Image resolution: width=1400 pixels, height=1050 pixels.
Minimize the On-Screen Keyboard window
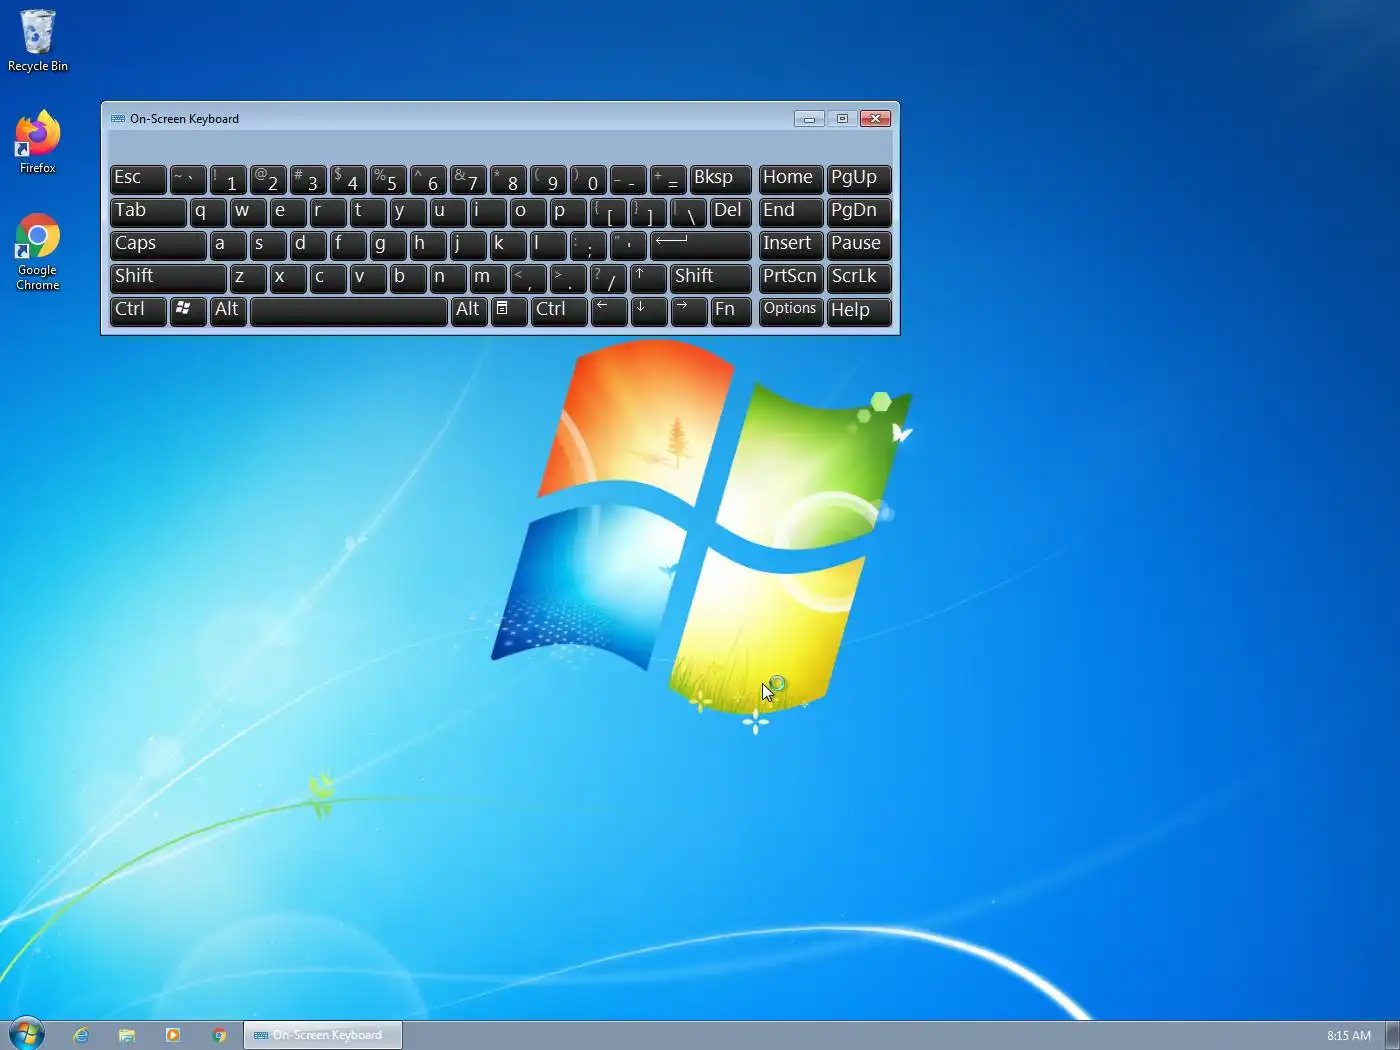click(809, 118)
